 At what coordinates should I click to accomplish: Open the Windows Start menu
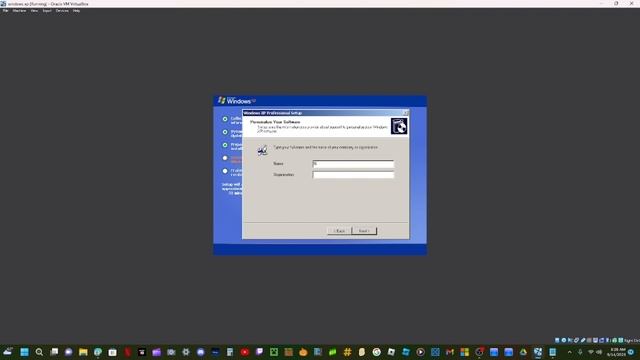[24, 352]
